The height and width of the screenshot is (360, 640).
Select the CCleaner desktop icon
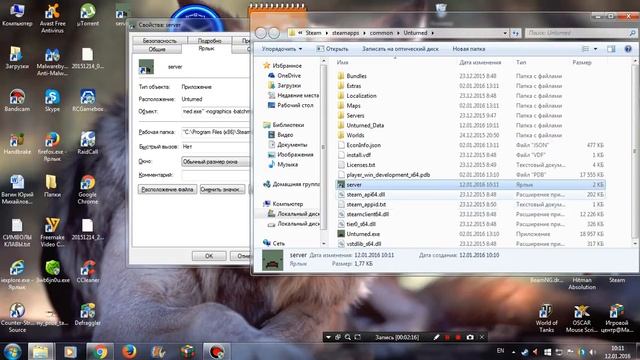click(x=88, y=271)
